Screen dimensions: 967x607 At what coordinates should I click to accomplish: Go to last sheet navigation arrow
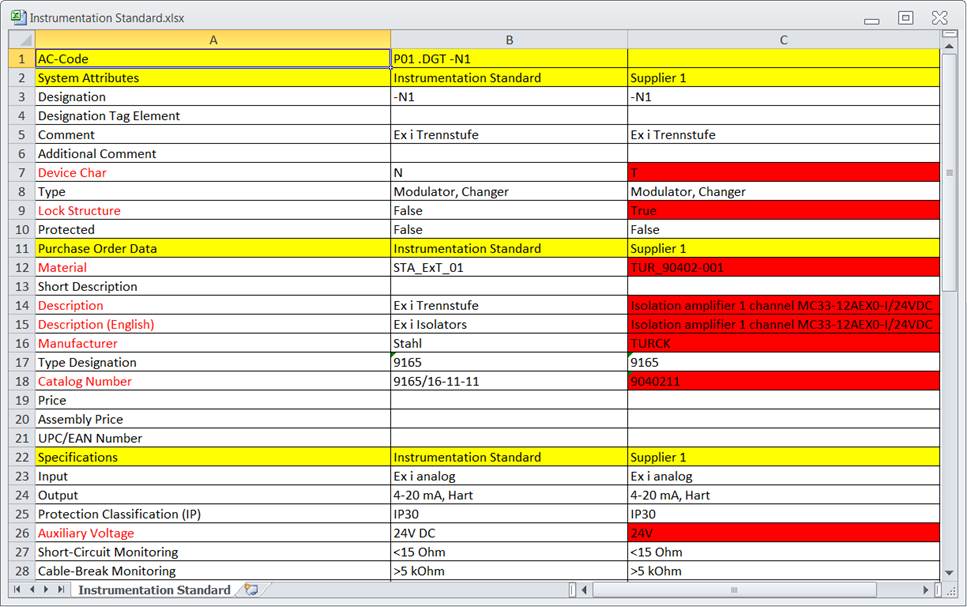(60, 590)
